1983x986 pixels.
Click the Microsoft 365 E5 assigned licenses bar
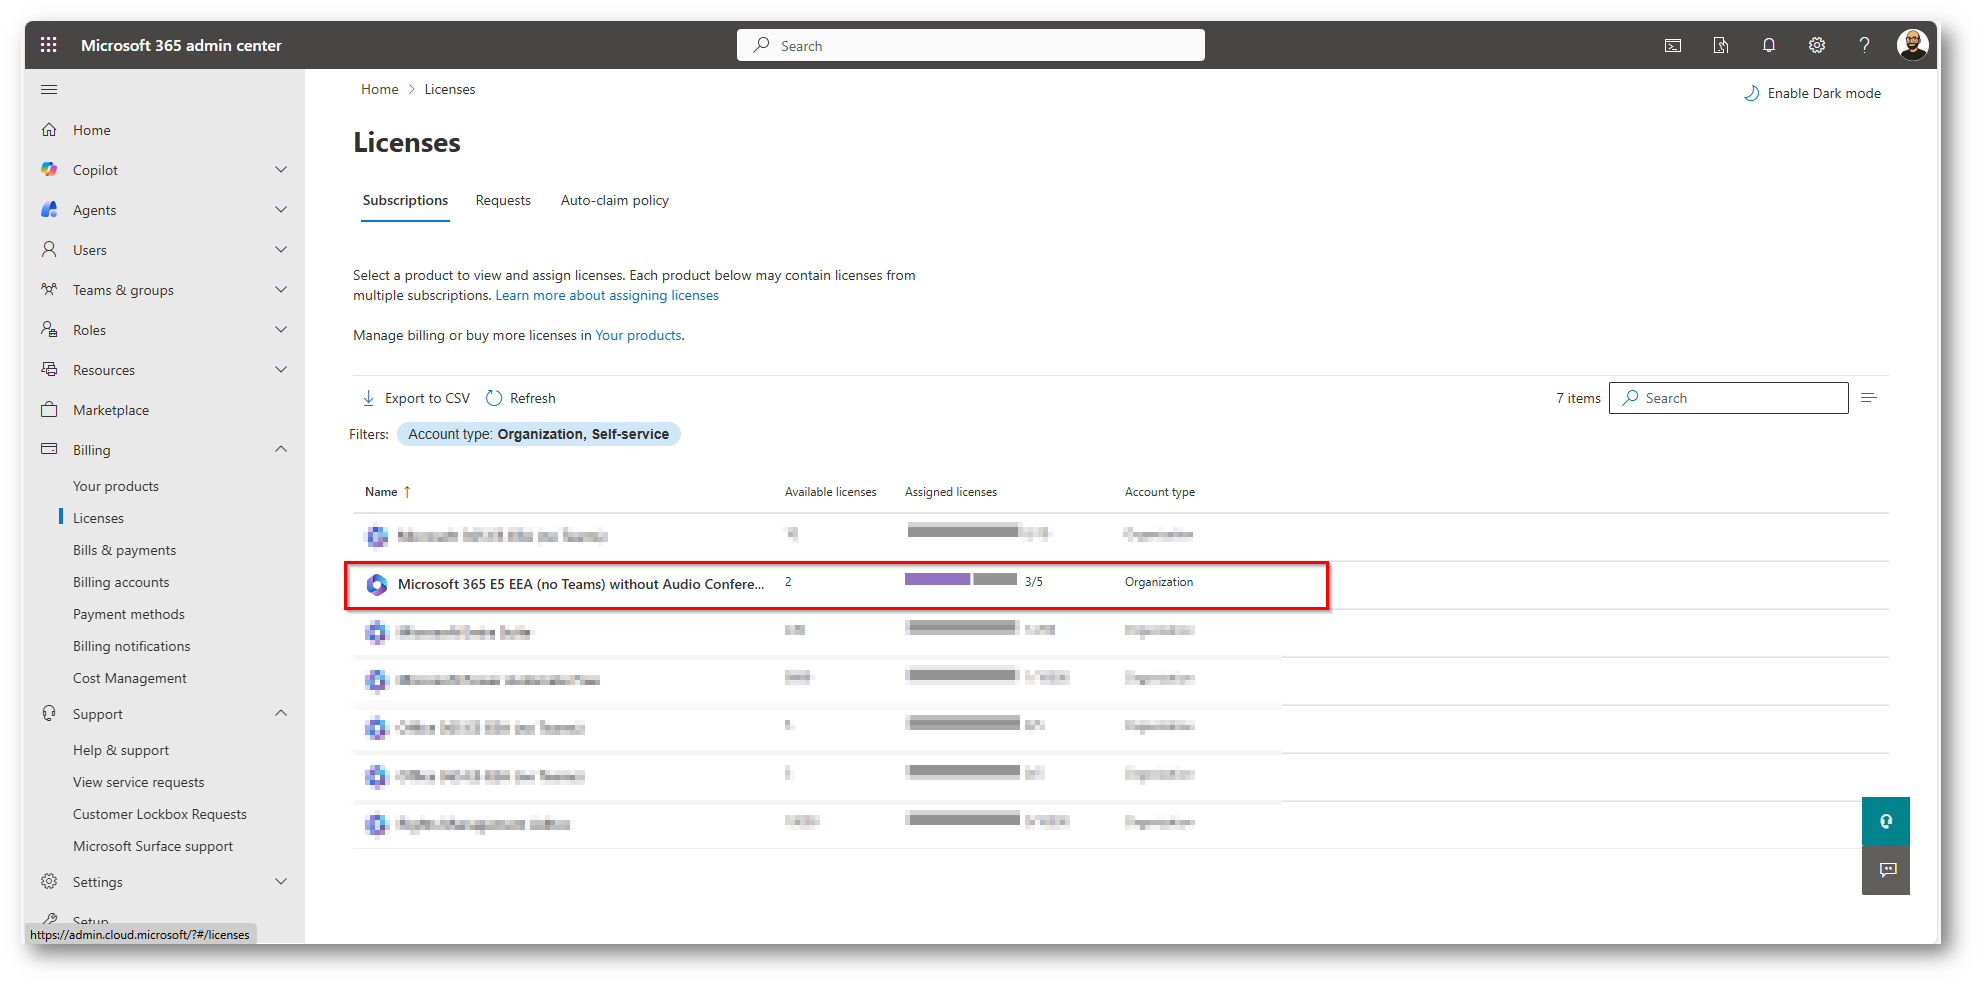tap(960, 580)
